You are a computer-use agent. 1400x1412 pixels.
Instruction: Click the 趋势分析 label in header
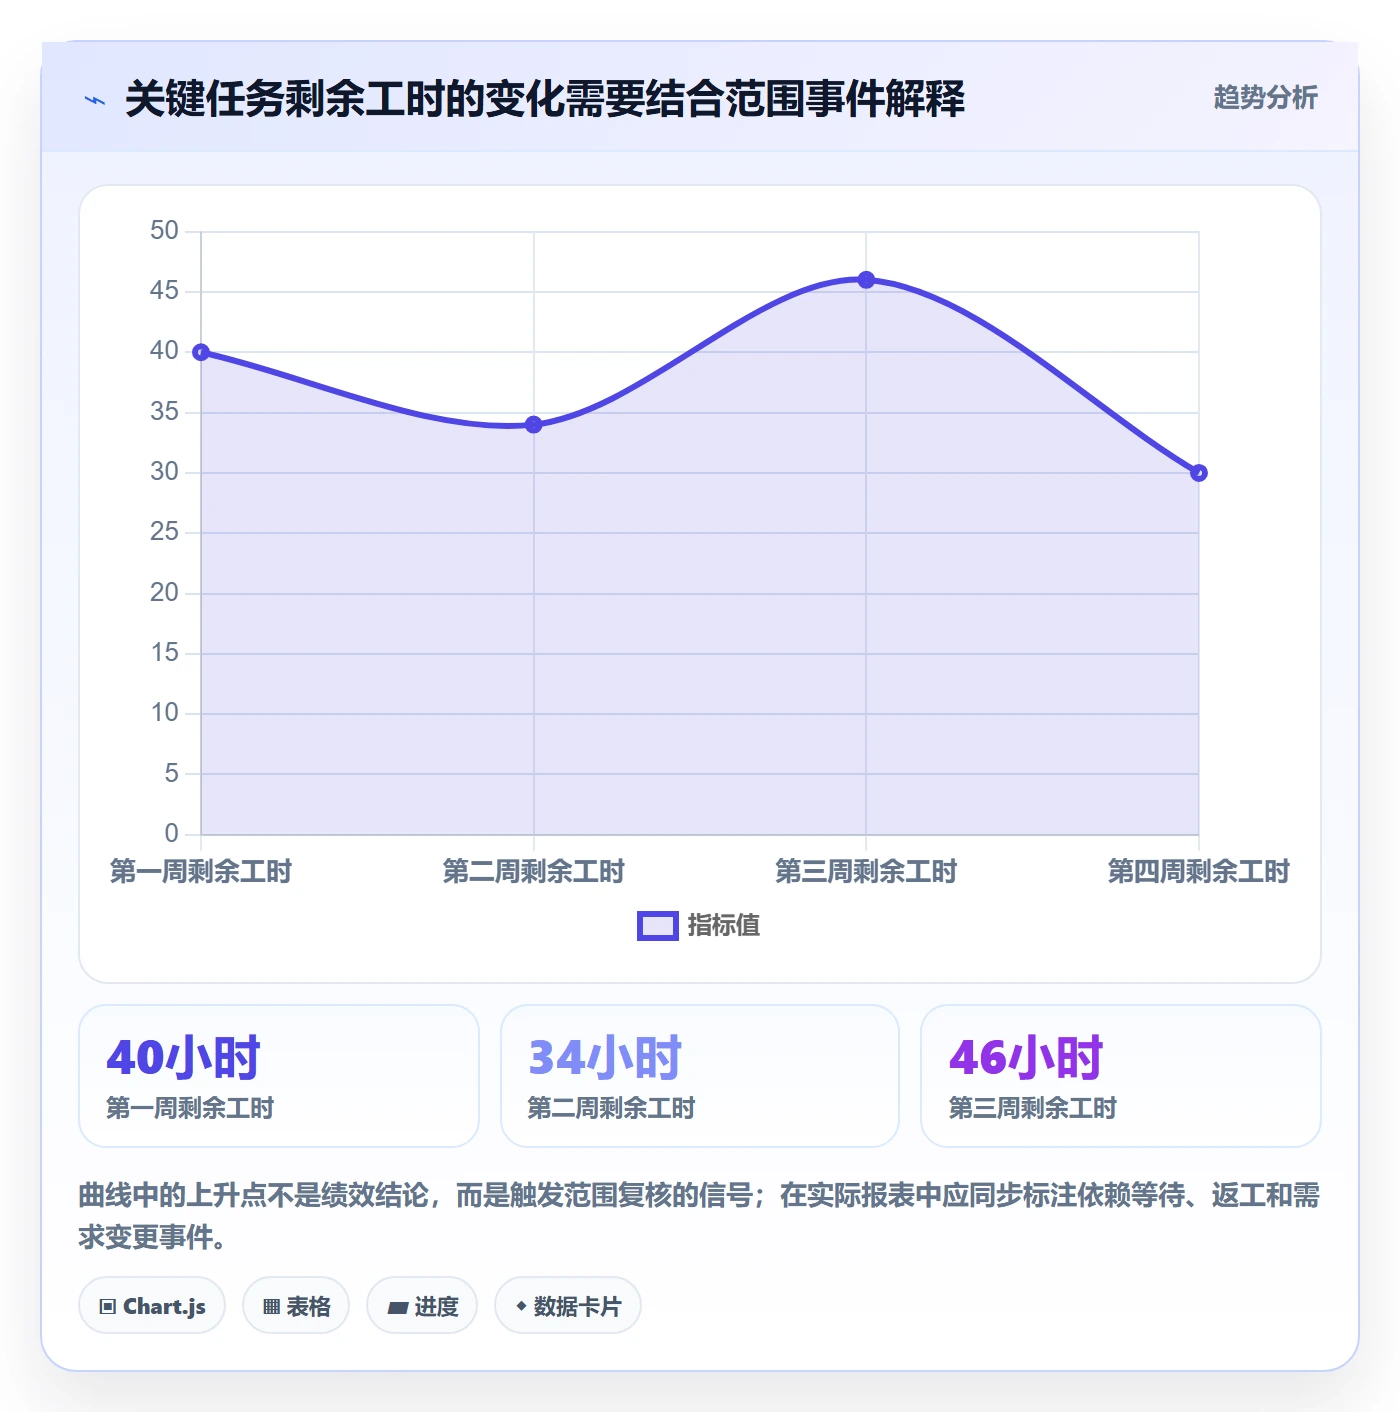(1265, 98)
